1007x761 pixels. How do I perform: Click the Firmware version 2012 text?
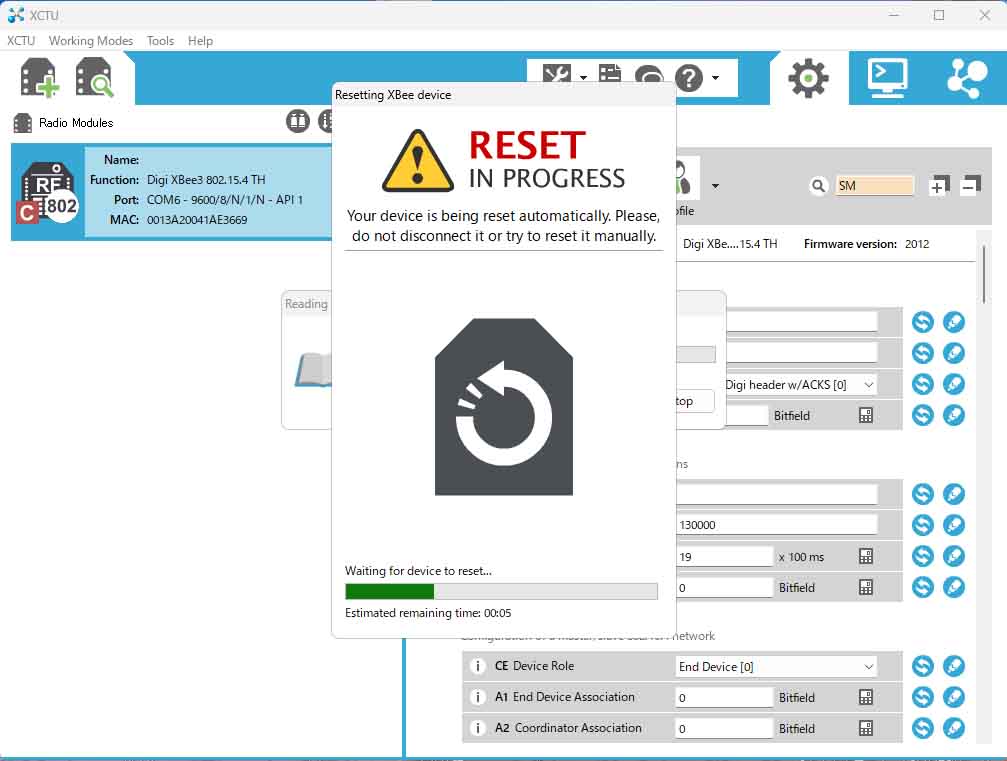pos(866,244)
